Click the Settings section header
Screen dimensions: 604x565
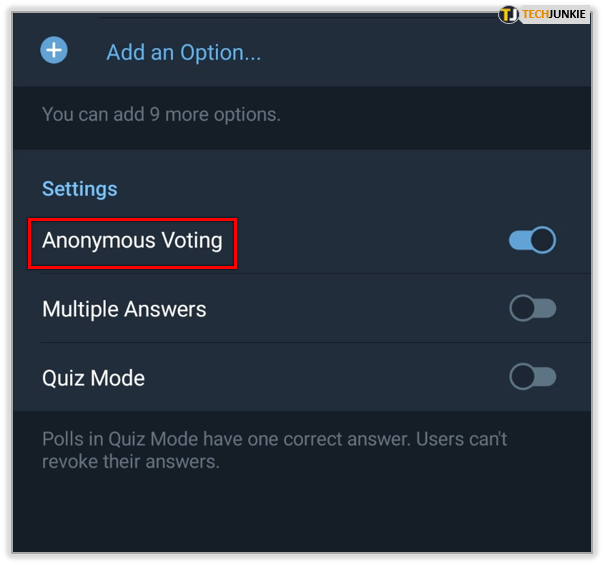(79, 189)
